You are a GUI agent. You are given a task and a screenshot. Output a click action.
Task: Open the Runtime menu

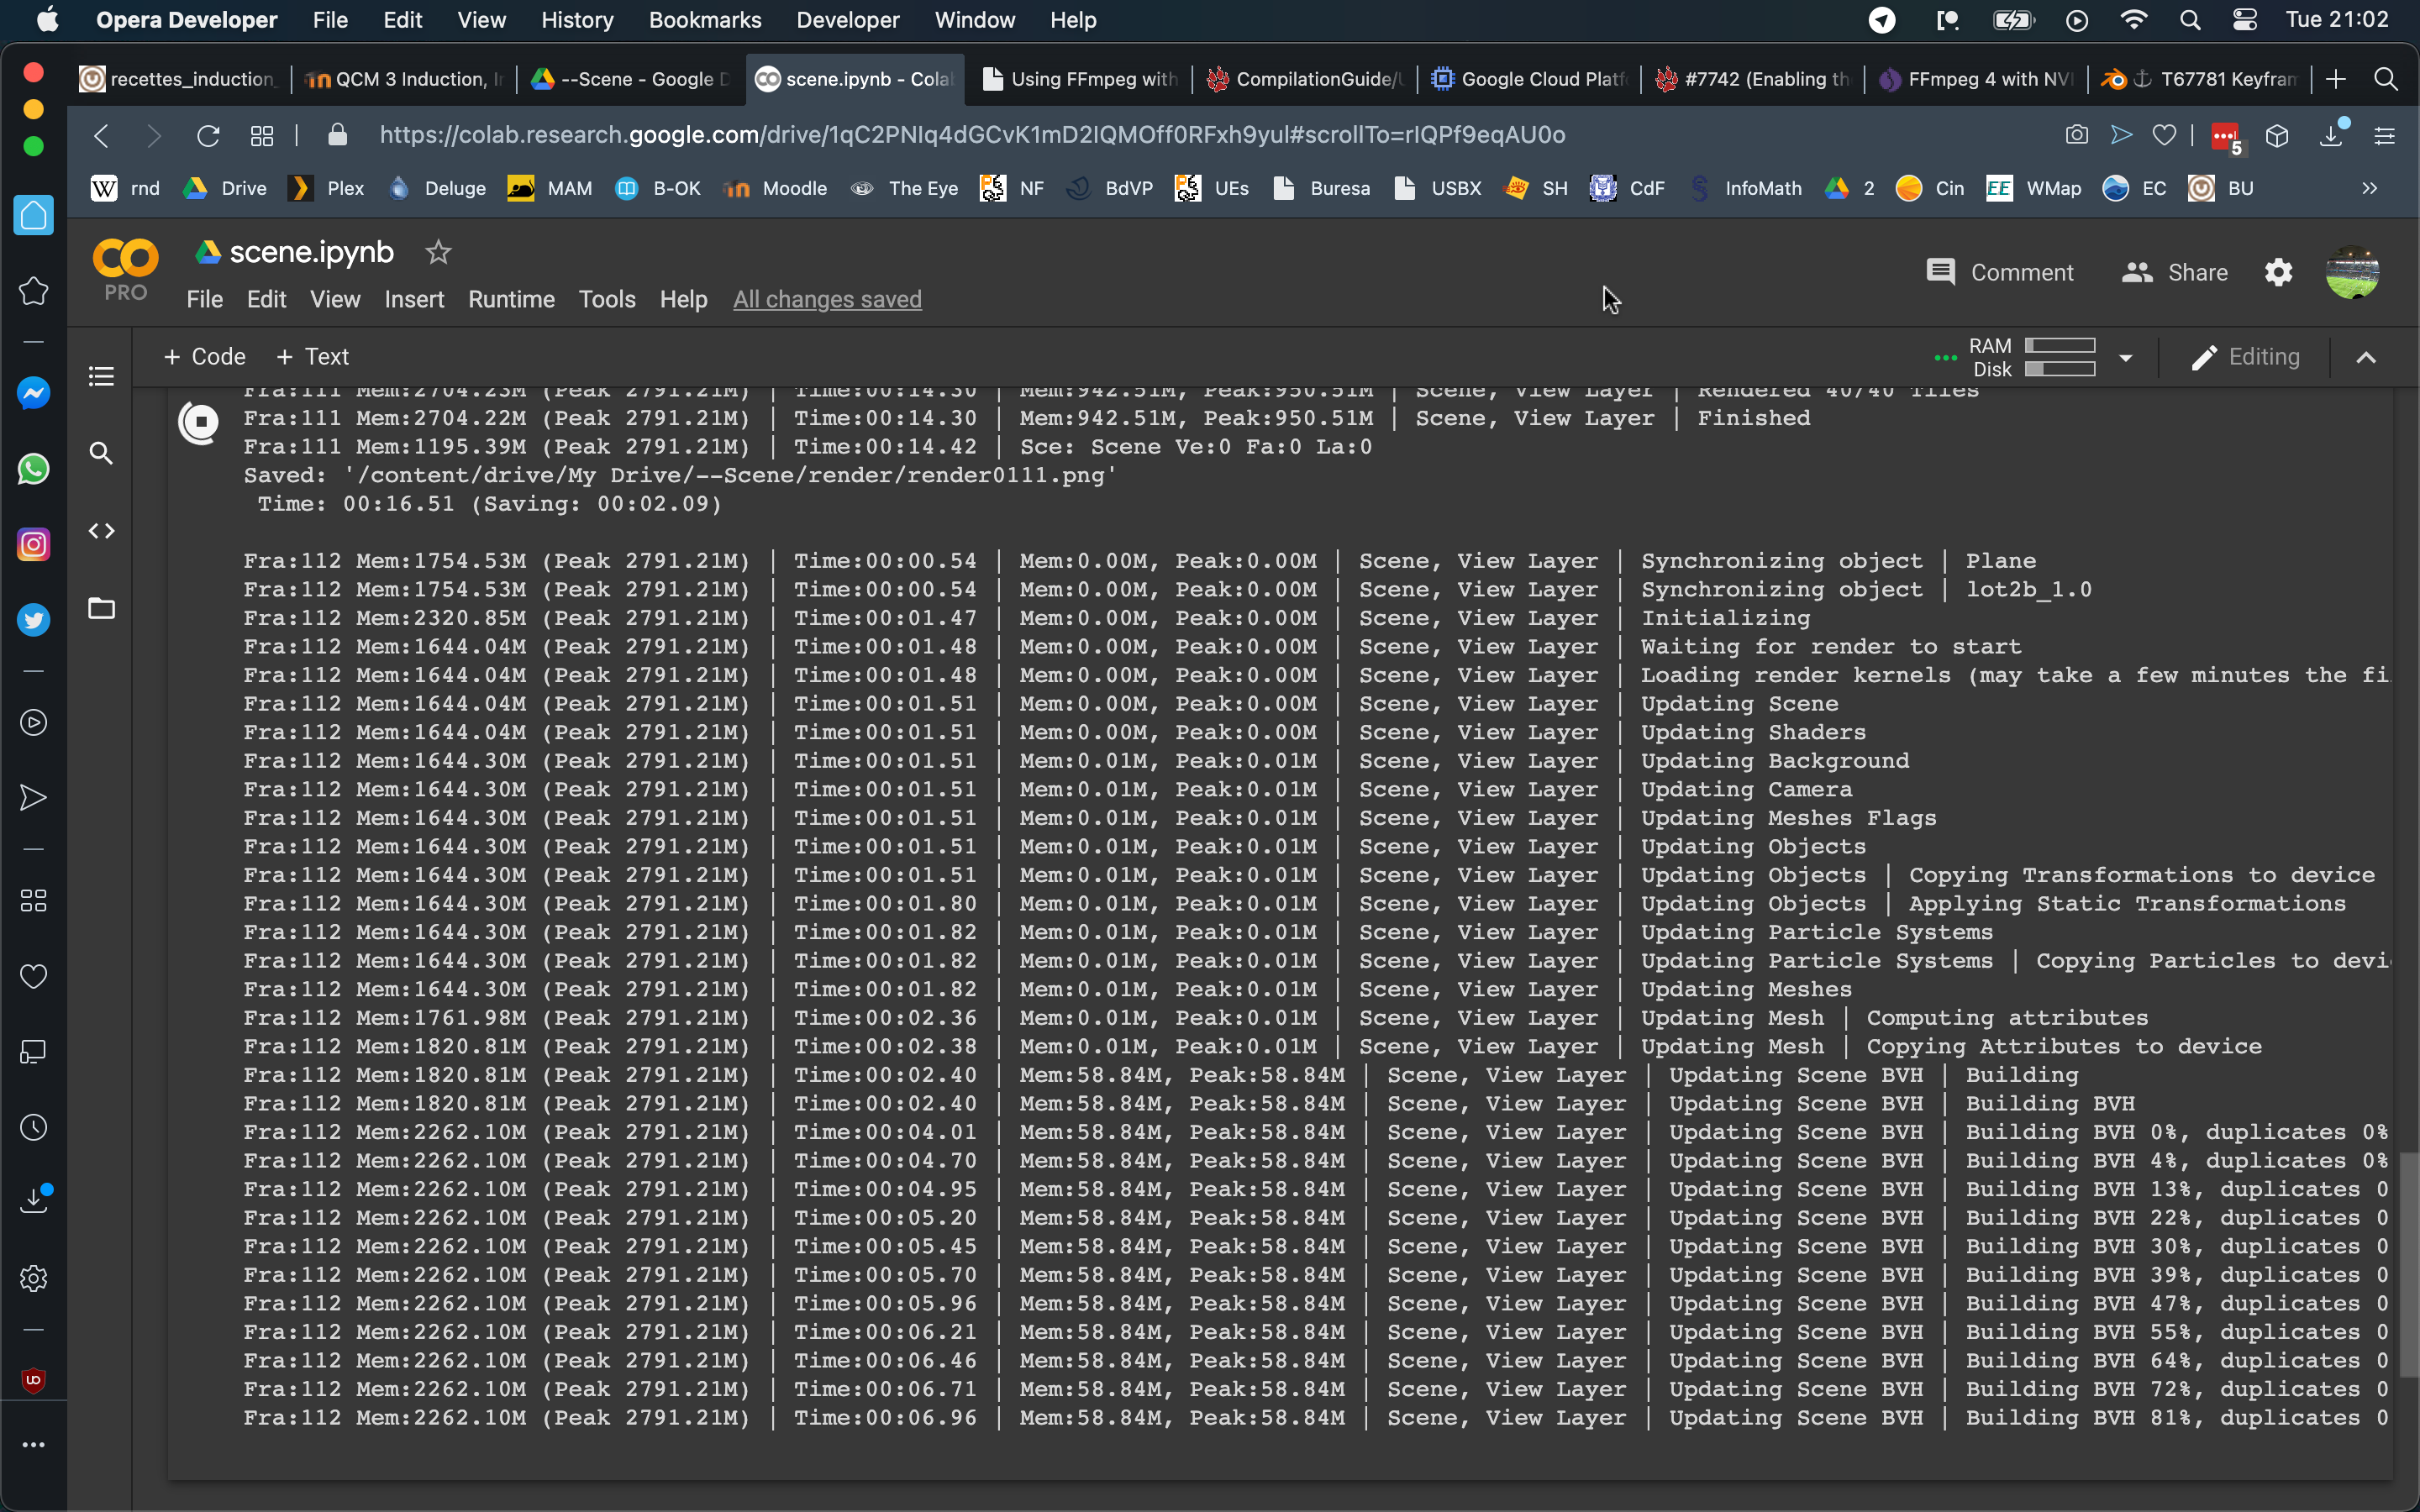click(511, 299)
